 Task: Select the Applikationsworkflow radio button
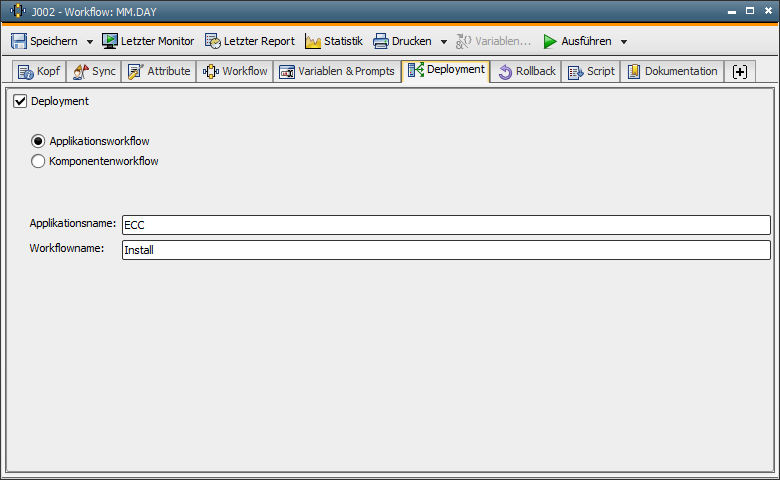(38, 141)
